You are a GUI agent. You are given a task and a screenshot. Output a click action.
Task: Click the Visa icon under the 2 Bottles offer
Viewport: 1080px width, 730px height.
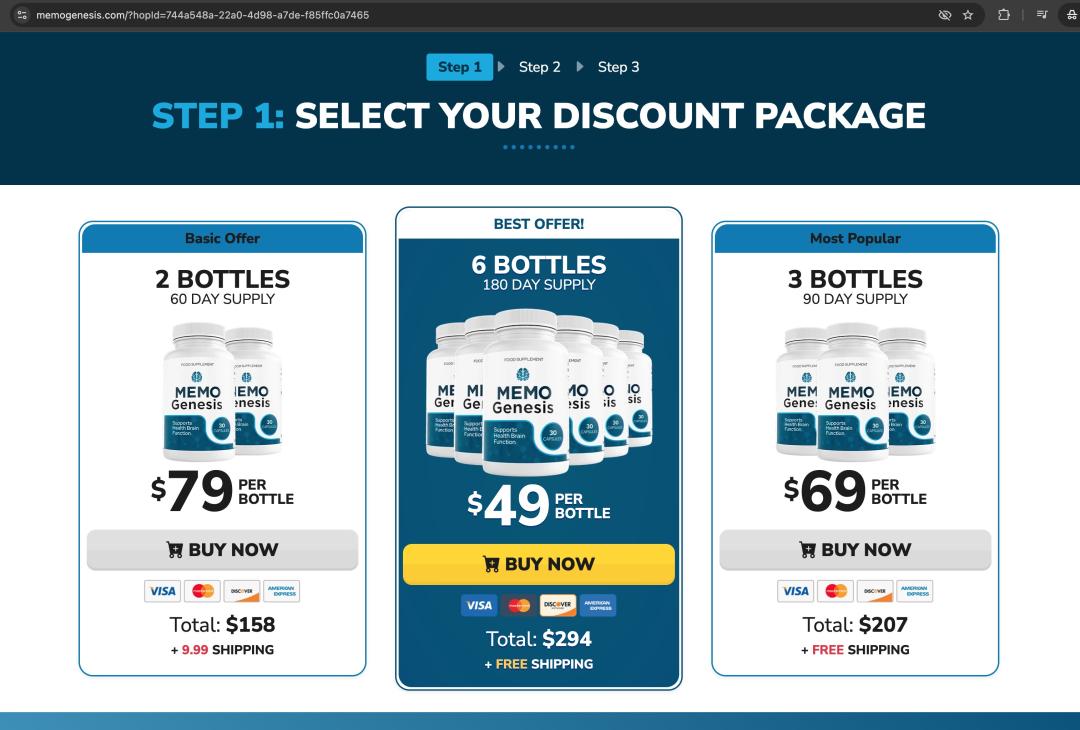[x=162, y=591]
